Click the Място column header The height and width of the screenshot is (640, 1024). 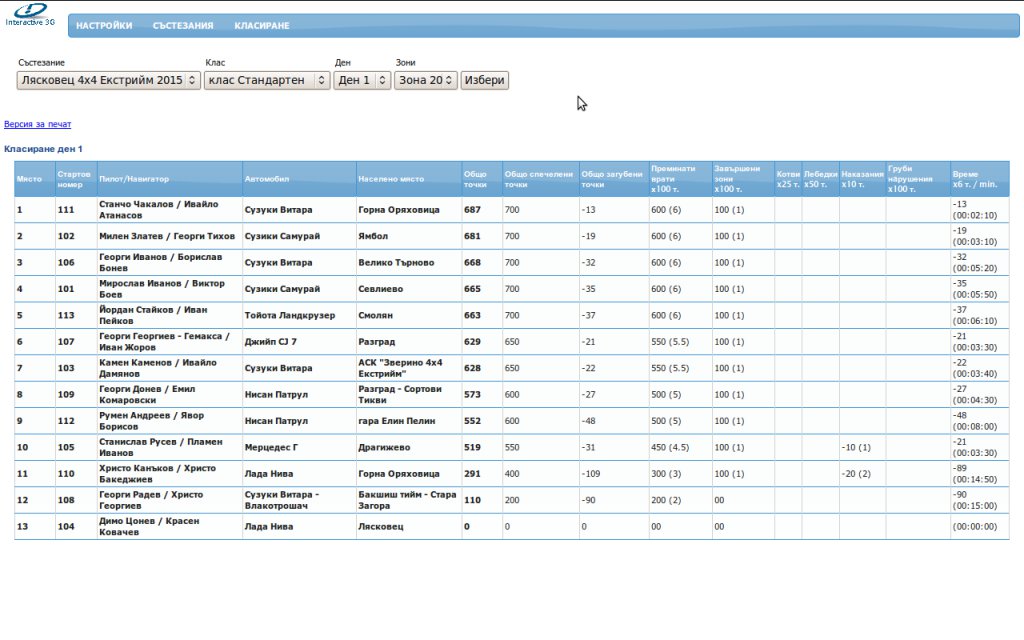click(x=29, y=179)
